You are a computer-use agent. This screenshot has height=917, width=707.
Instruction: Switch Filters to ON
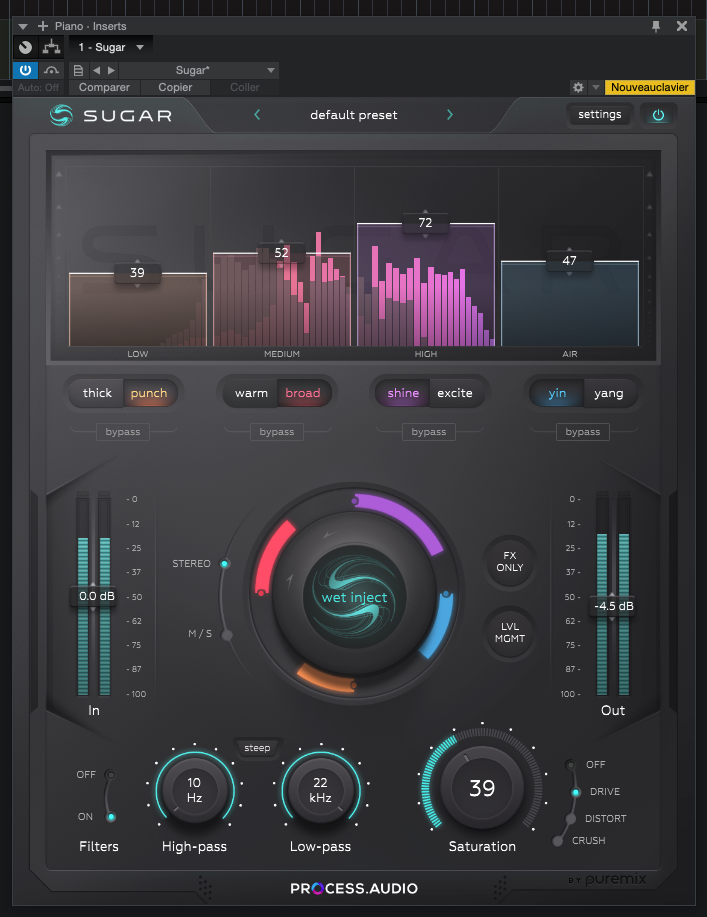pyautogui.click(x=111, y=817)
